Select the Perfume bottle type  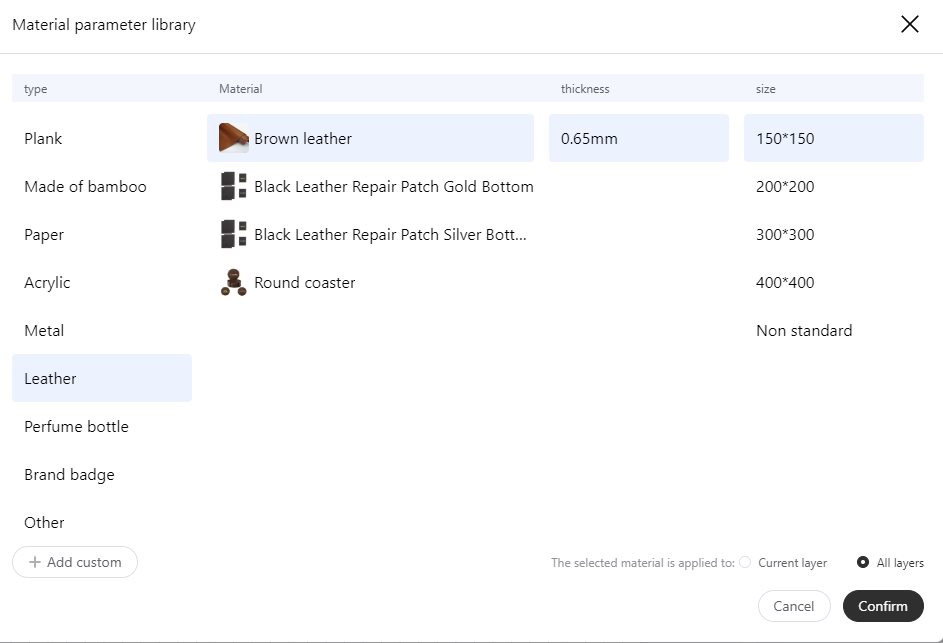pos(76,426)
